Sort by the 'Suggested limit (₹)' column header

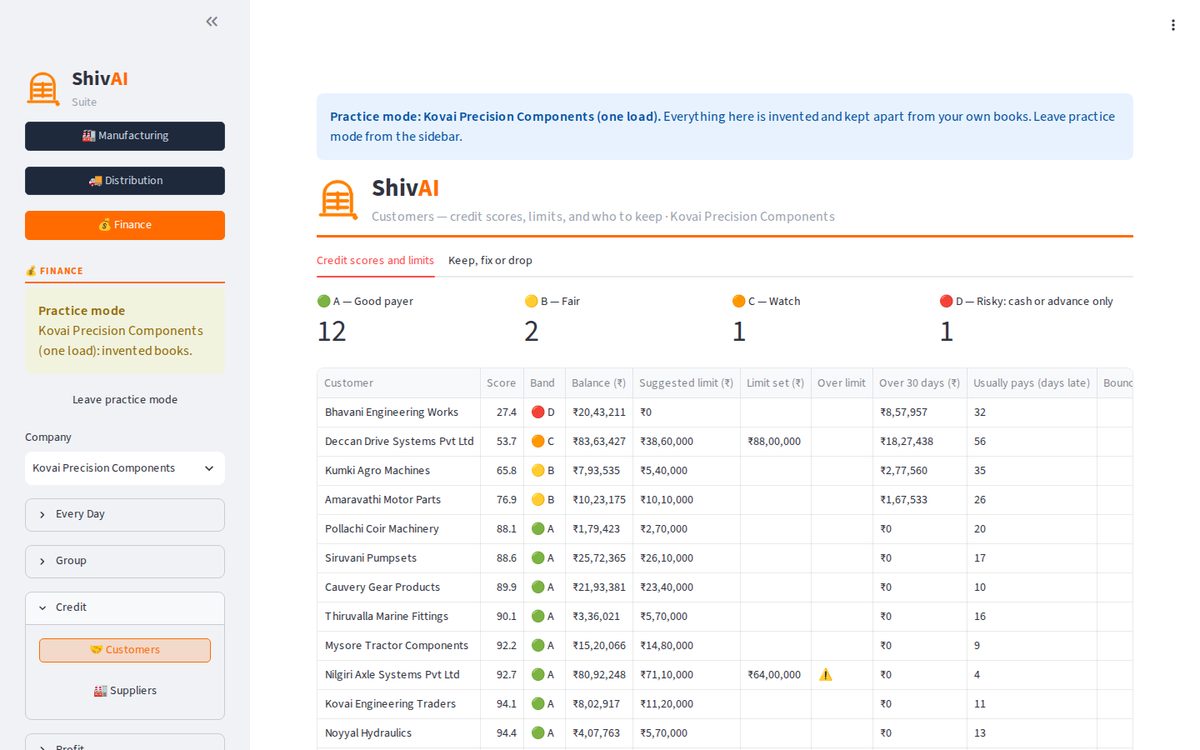(686, 383)
